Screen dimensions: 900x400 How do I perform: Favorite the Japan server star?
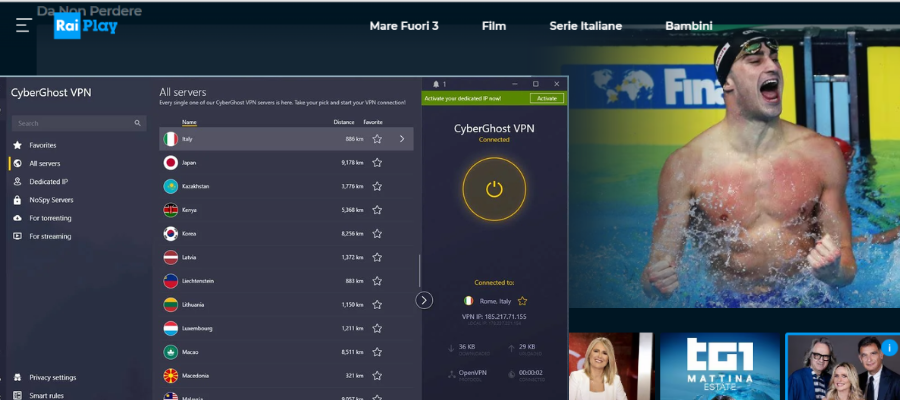[377, 163]
